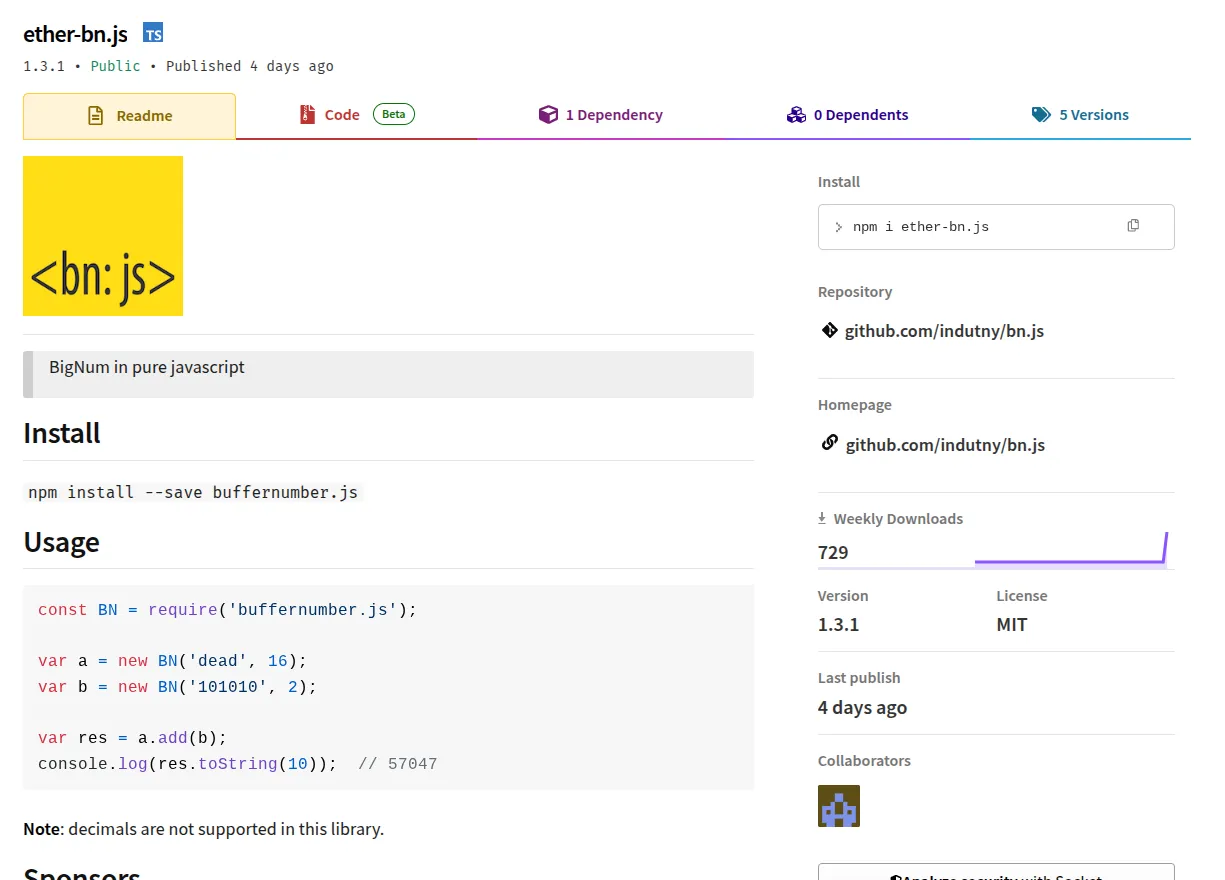Click the package title ether-bn.js

point(76,34)
